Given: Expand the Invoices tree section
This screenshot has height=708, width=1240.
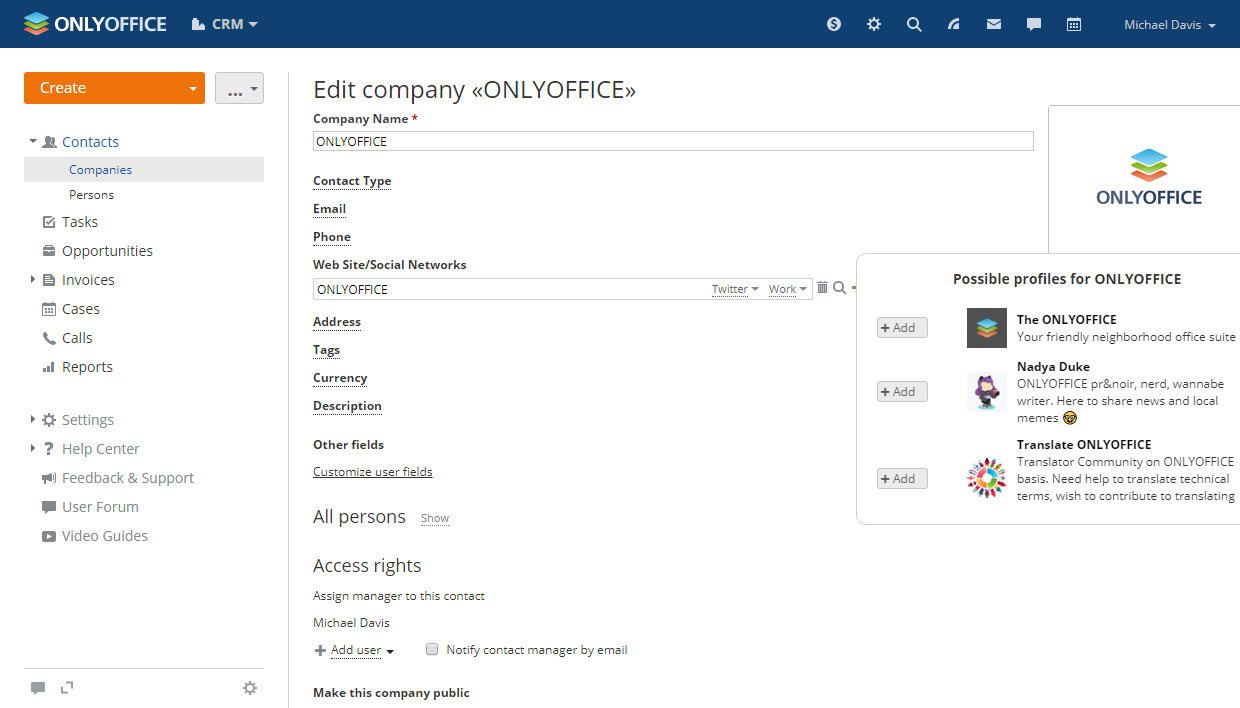Looking at the screenshot, I should (33, 280).
